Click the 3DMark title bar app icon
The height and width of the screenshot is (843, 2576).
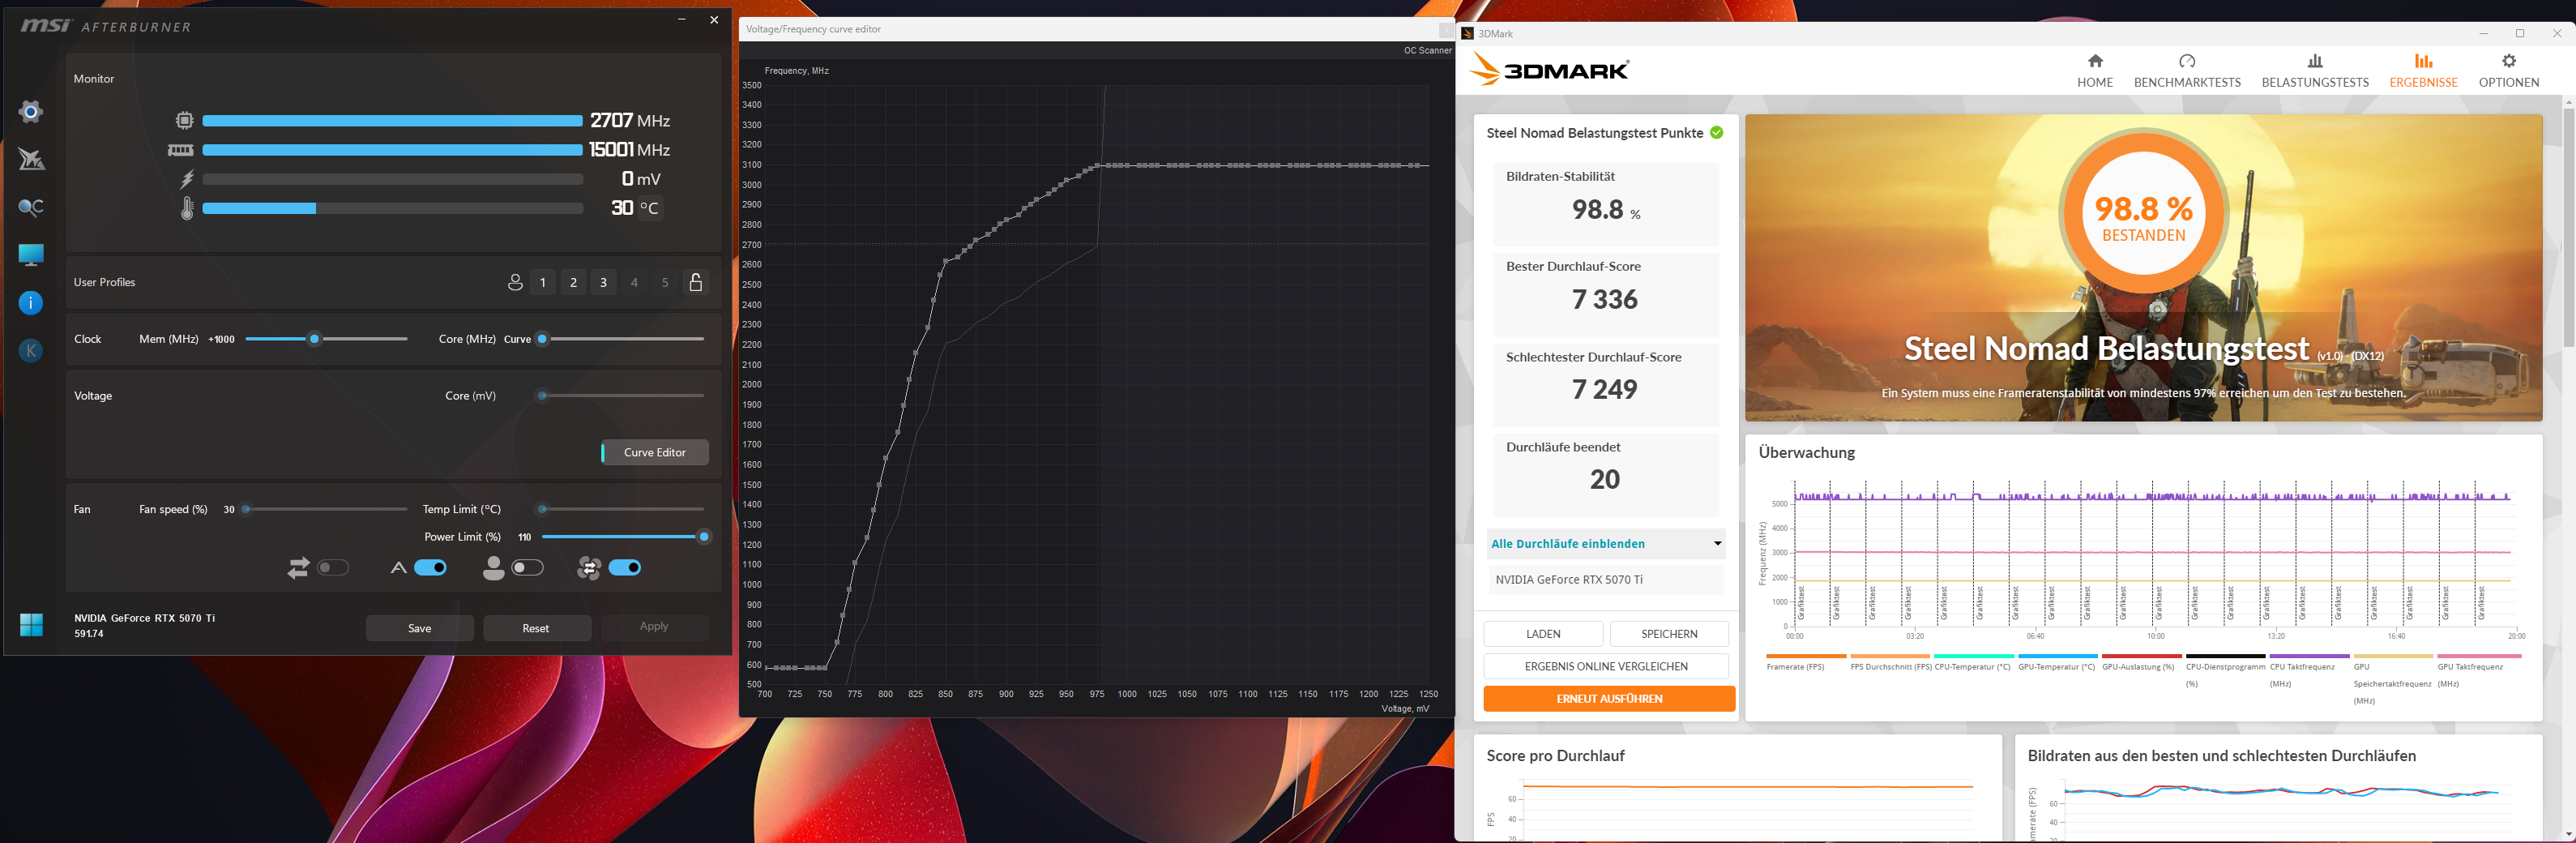1468,33
